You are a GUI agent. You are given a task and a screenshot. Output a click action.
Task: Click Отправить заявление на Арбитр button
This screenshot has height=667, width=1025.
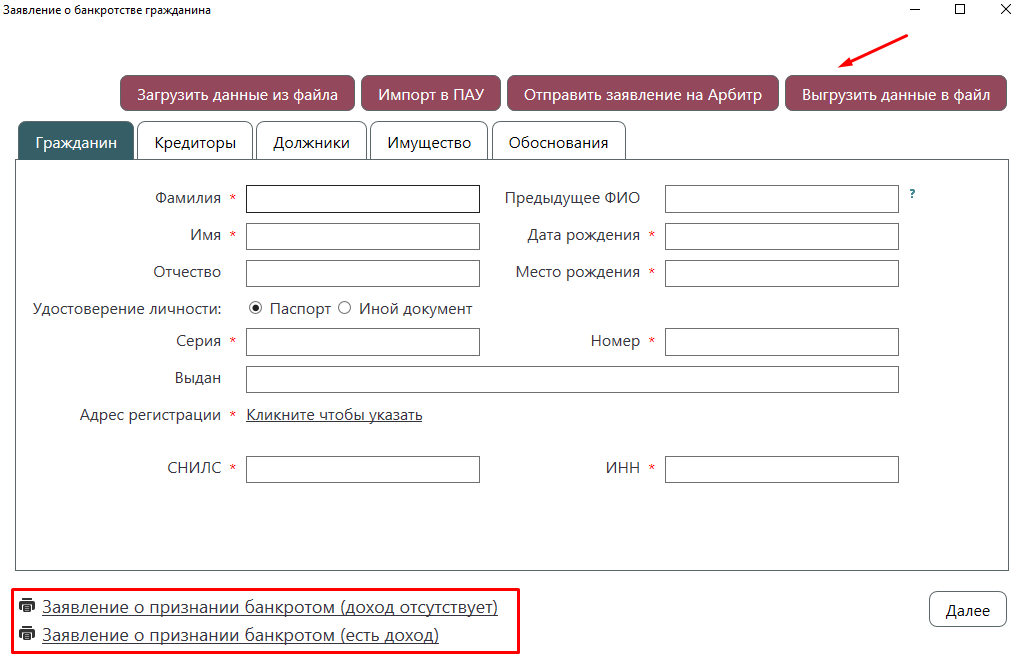643,94
